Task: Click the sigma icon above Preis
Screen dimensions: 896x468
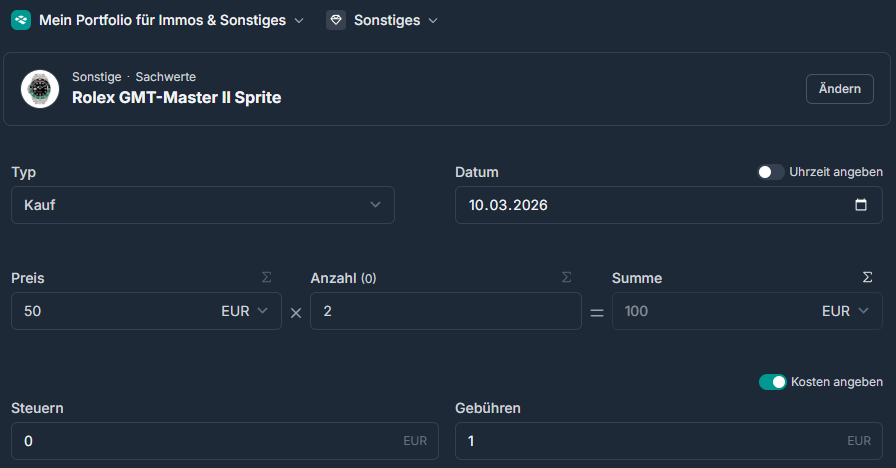Action: 266,277
